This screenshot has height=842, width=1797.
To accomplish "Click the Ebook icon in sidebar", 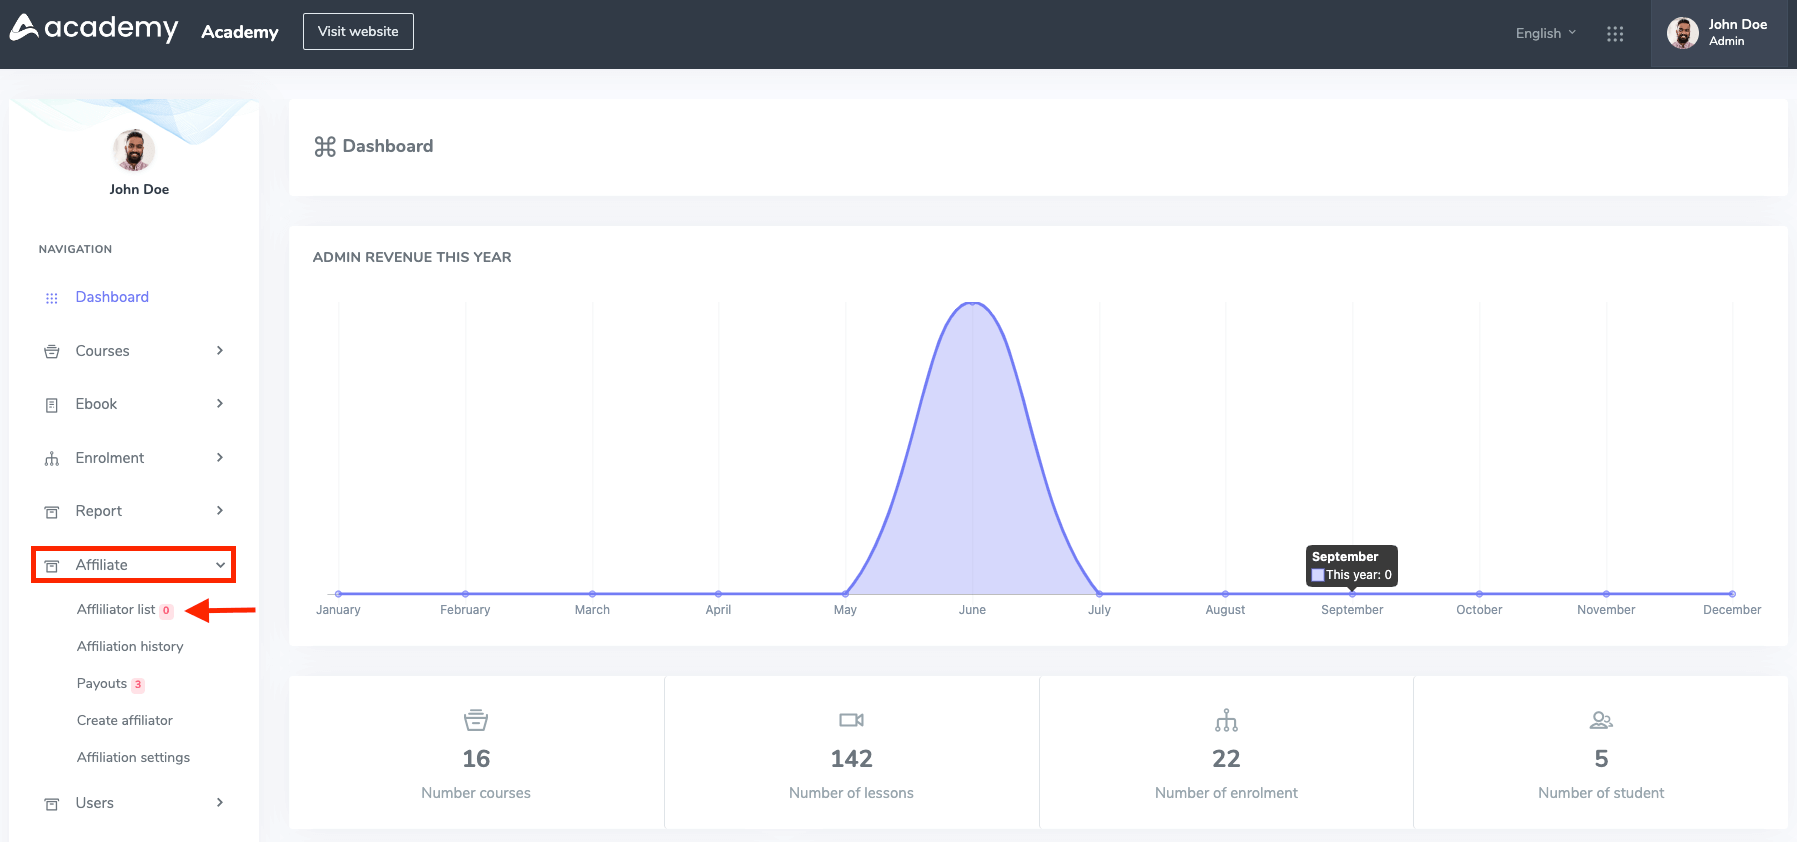I will (x=52, y=405).
